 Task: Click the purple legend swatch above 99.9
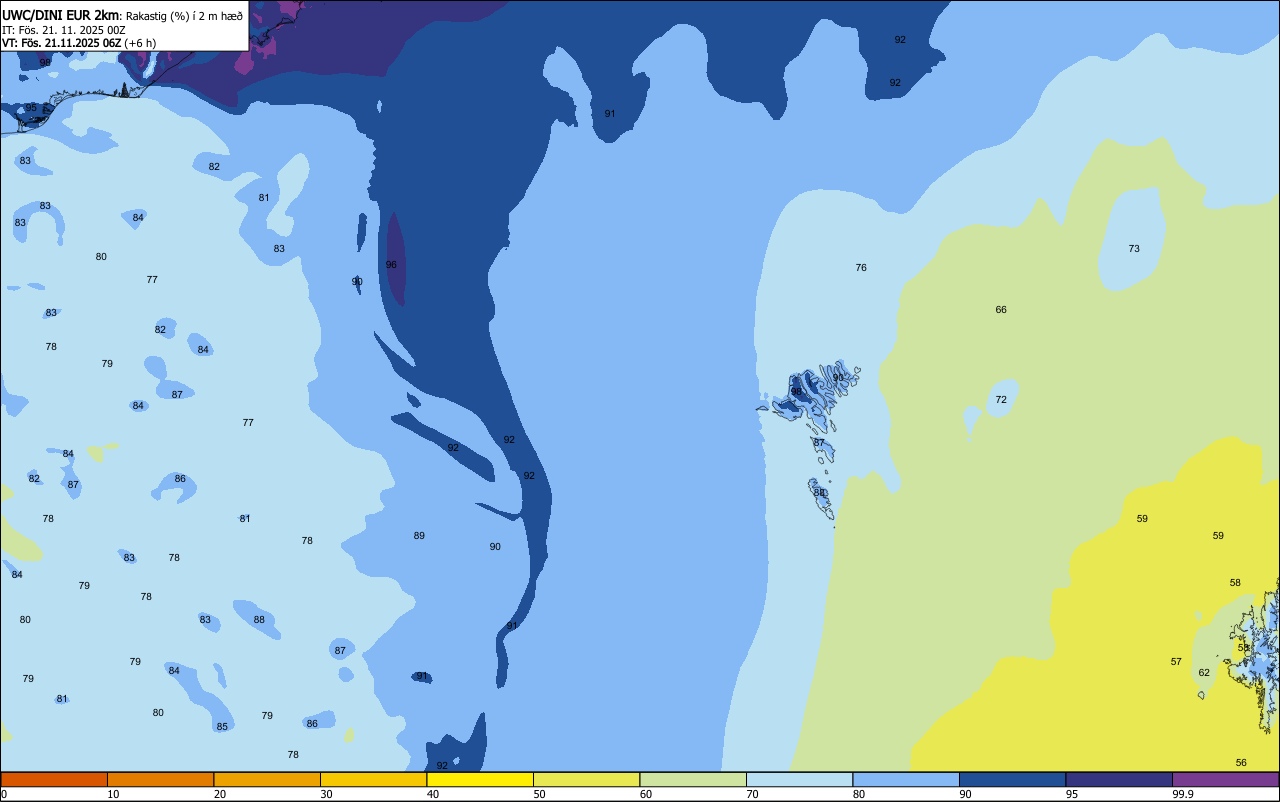point(1225,779)
